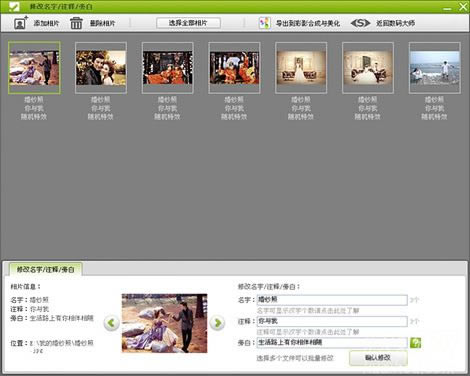Screen dimensions: 470x376
Task: Click inside the name input field
Action: pyautogui.click(x=332, y=300)
